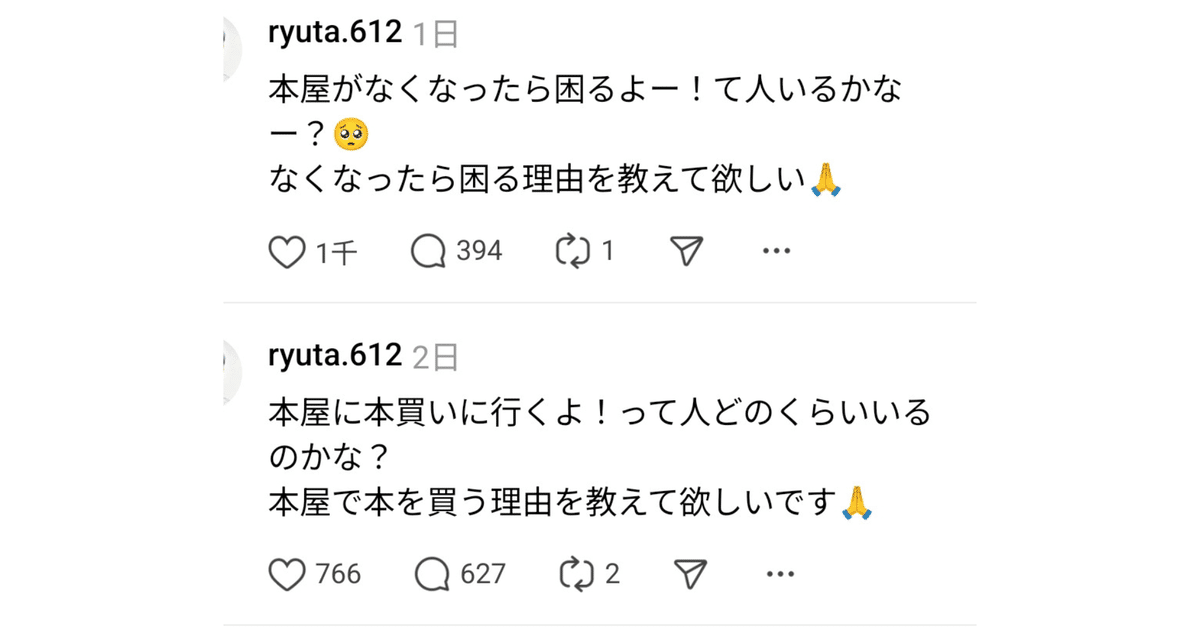
Task: Open the more options menu on the second post
Action: (x=779, y=573)
